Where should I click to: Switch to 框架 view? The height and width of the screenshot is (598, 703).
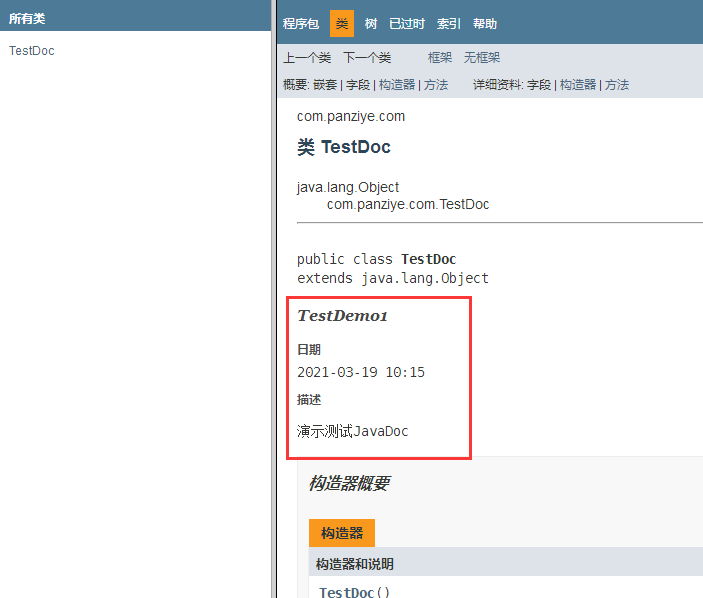(x=440, y=57)
